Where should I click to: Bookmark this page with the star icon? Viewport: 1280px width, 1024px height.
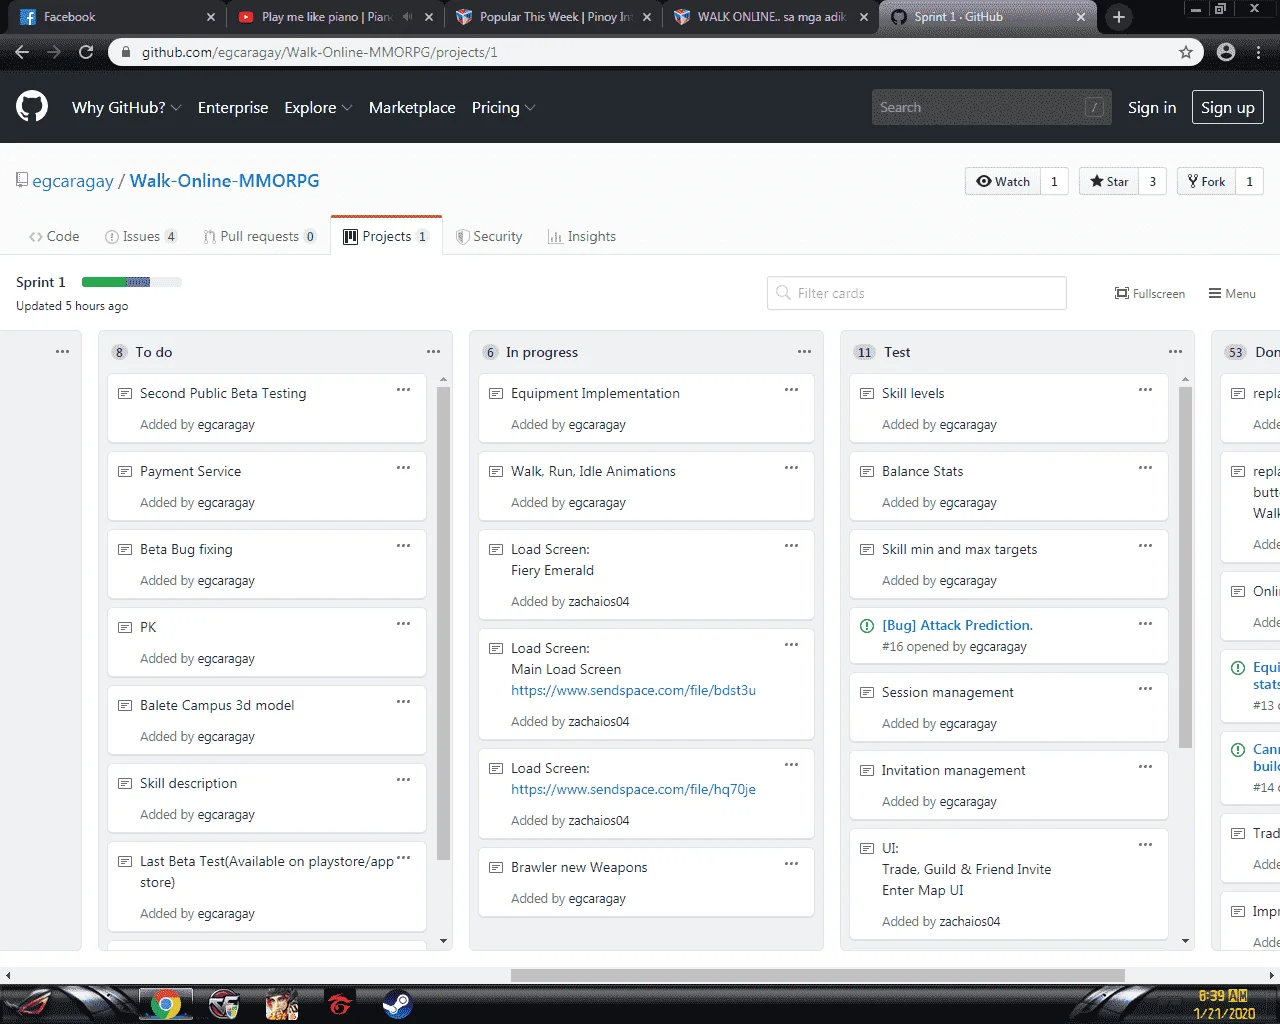1186,52
